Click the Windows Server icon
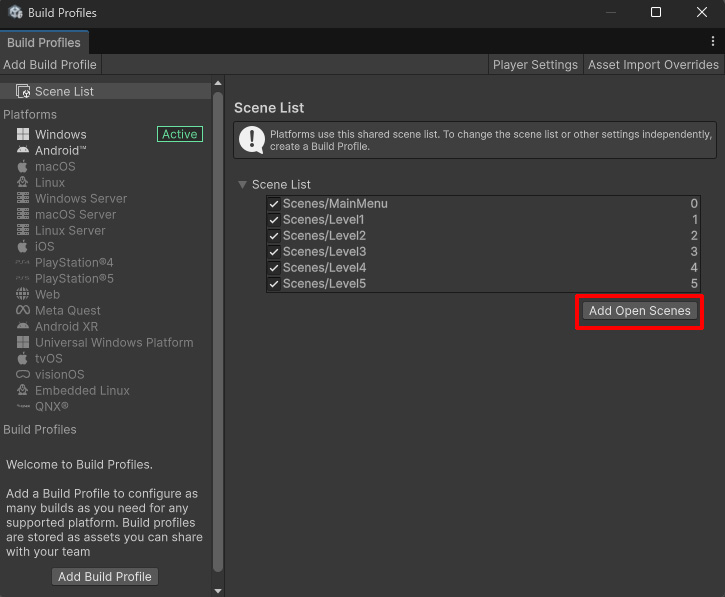725x597 pixels. tap(23, 198)
